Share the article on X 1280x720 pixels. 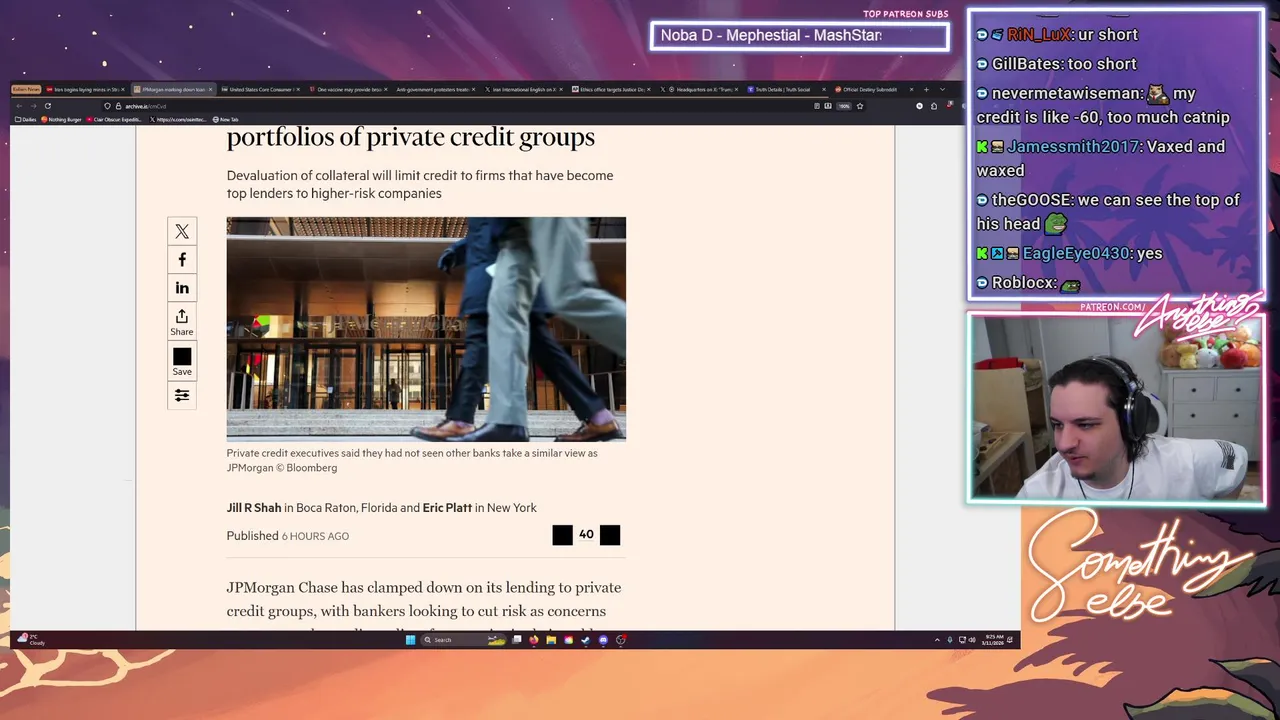pos(182,231)
